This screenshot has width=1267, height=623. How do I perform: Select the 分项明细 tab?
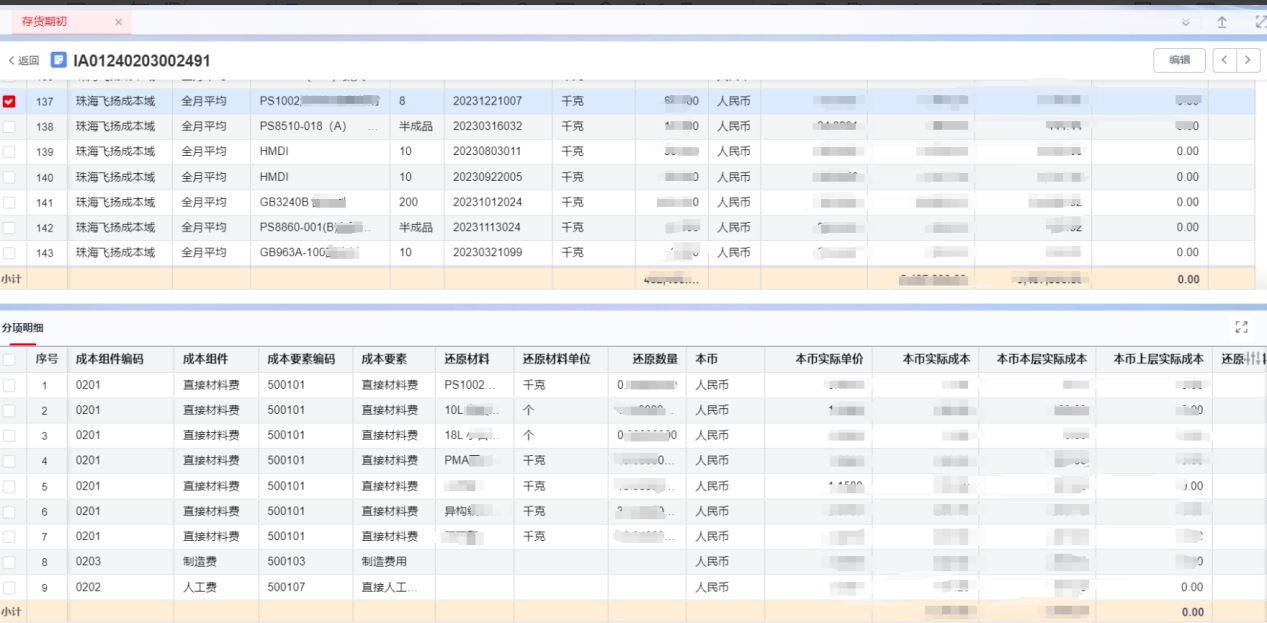tap(21, 328)
